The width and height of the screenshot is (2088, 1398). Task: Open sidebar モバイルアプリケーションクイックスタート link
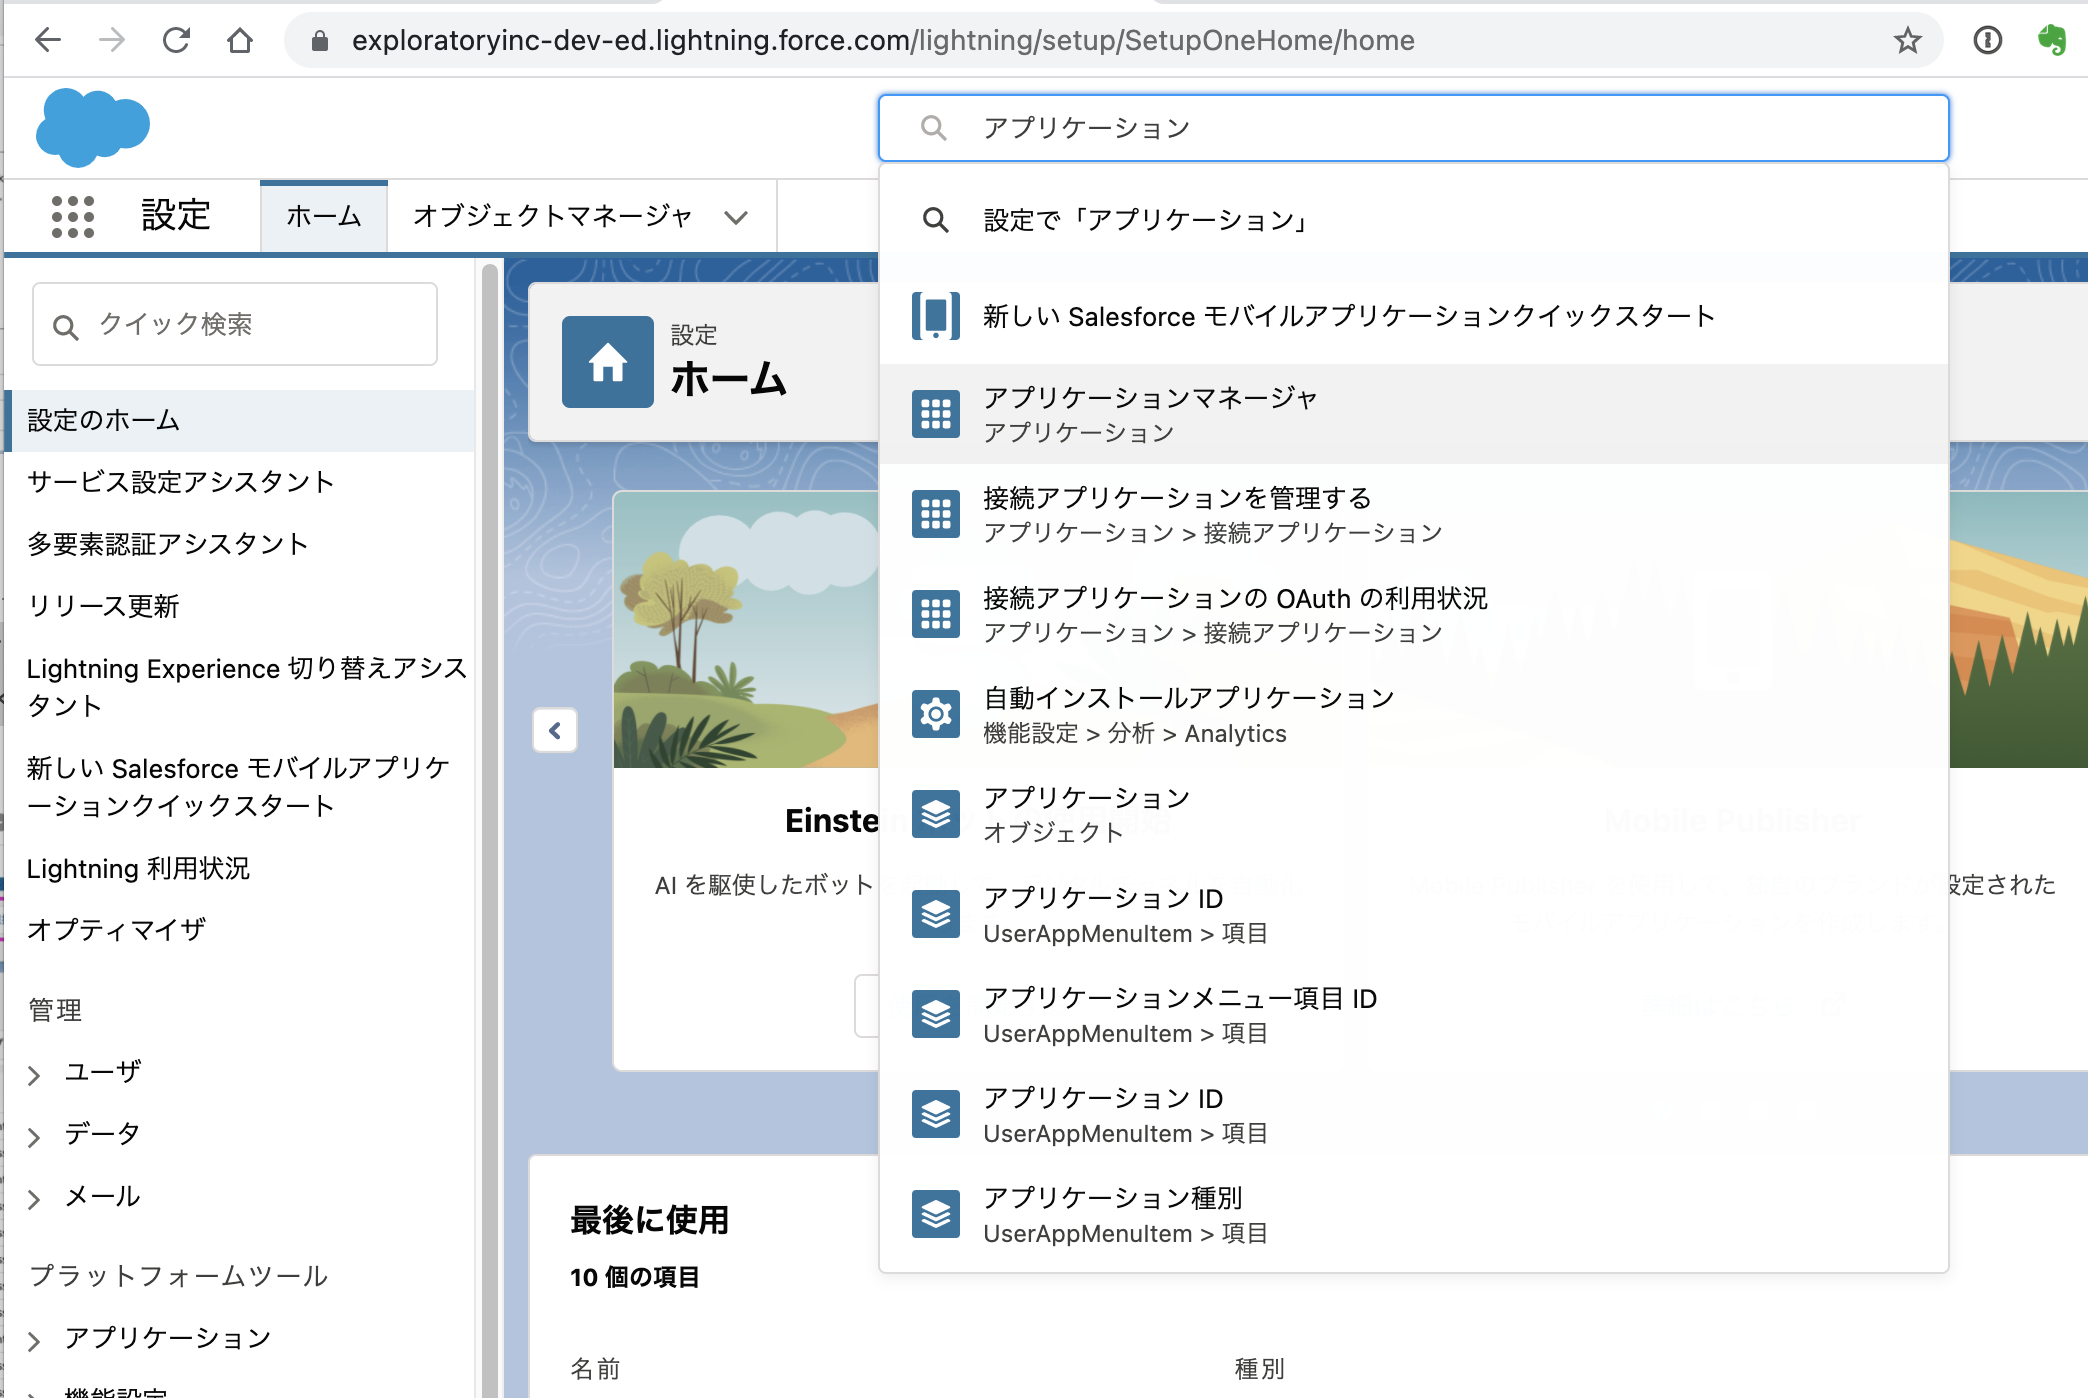point(239,787)
